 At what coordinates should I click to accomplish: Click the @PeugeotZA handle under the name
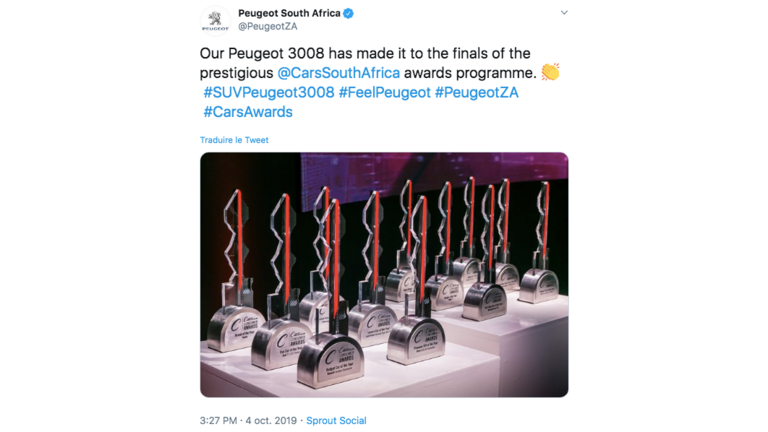pyautogui.click(x=267, y=27)
